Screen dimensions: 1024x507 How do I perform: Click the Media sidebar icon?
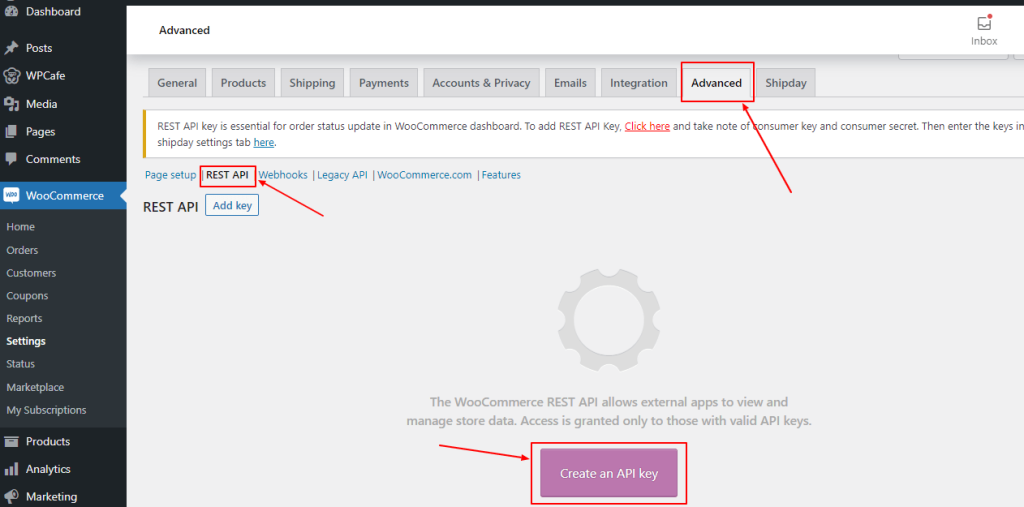point(10,104)
